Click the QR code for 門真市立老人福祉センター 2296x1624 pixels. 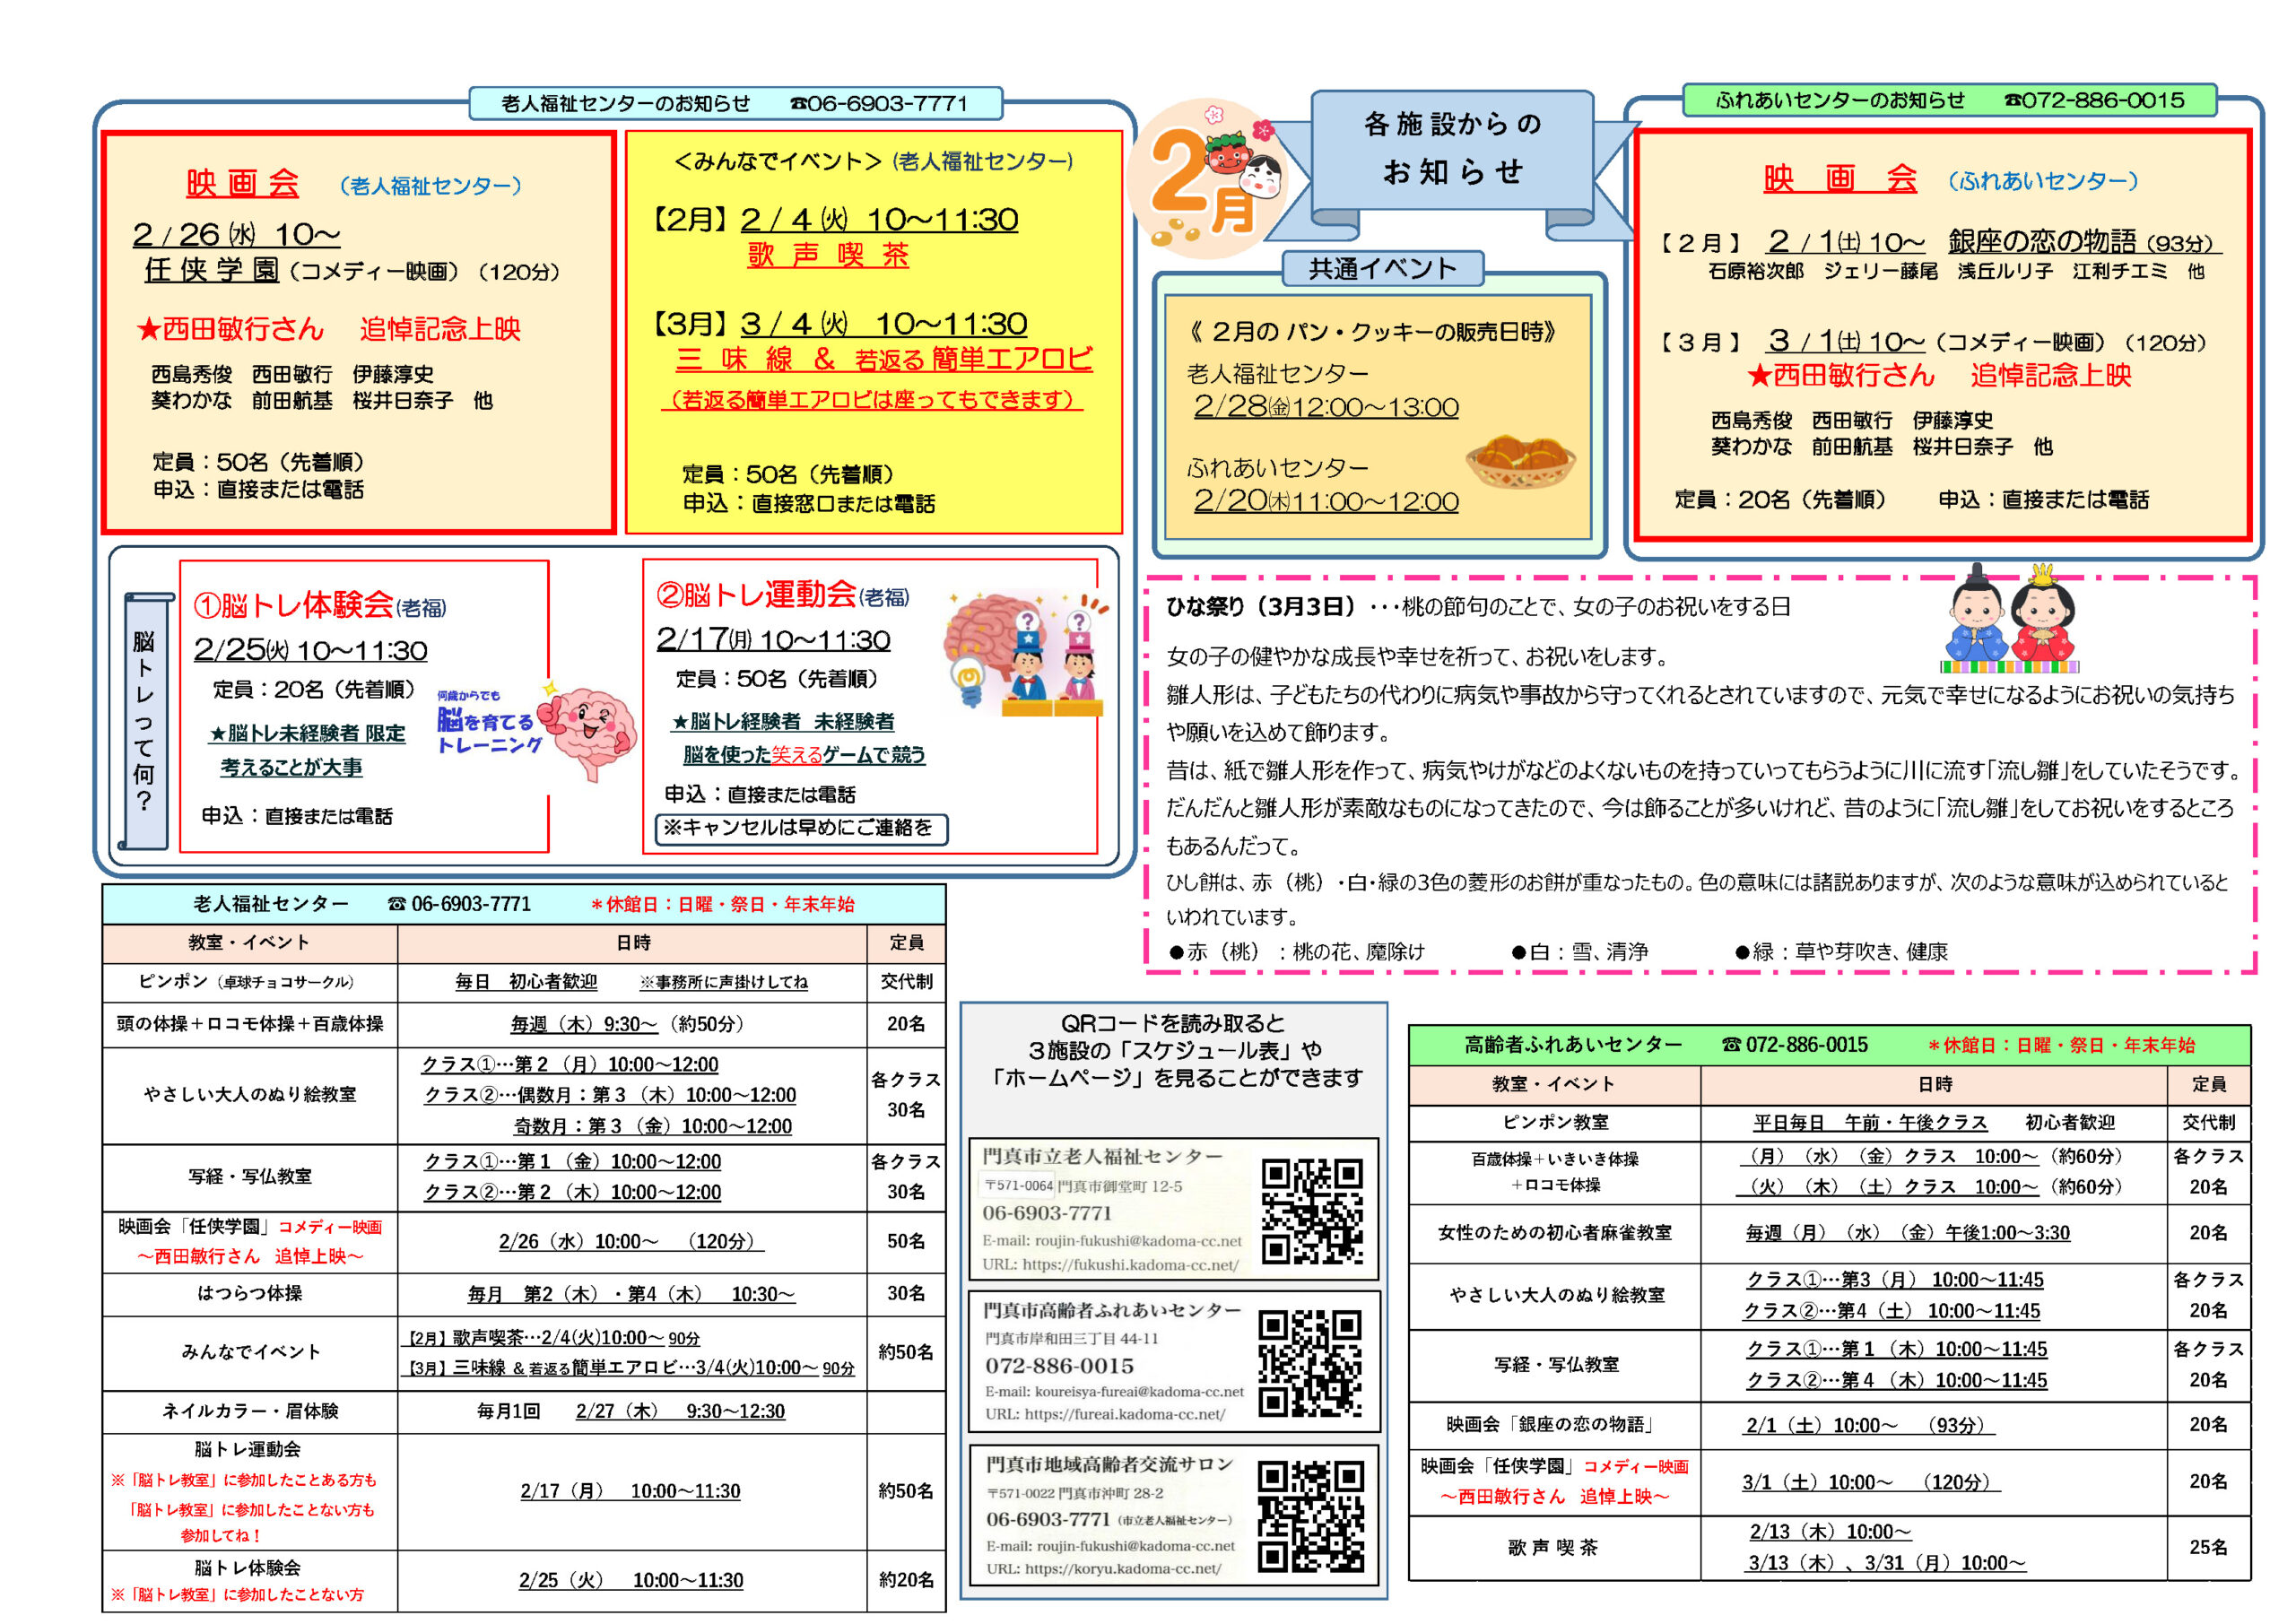tap(1311, 1210)
